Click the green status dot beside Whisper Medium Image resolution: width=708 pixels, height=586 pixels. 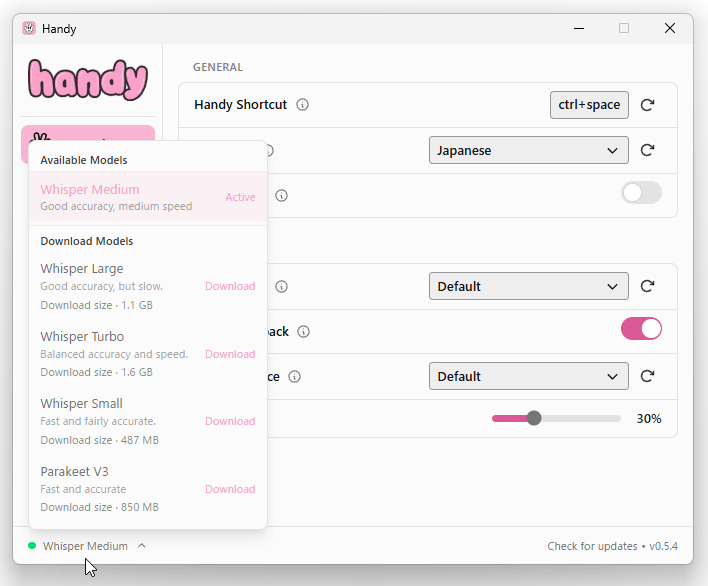[x=32, y=546]
